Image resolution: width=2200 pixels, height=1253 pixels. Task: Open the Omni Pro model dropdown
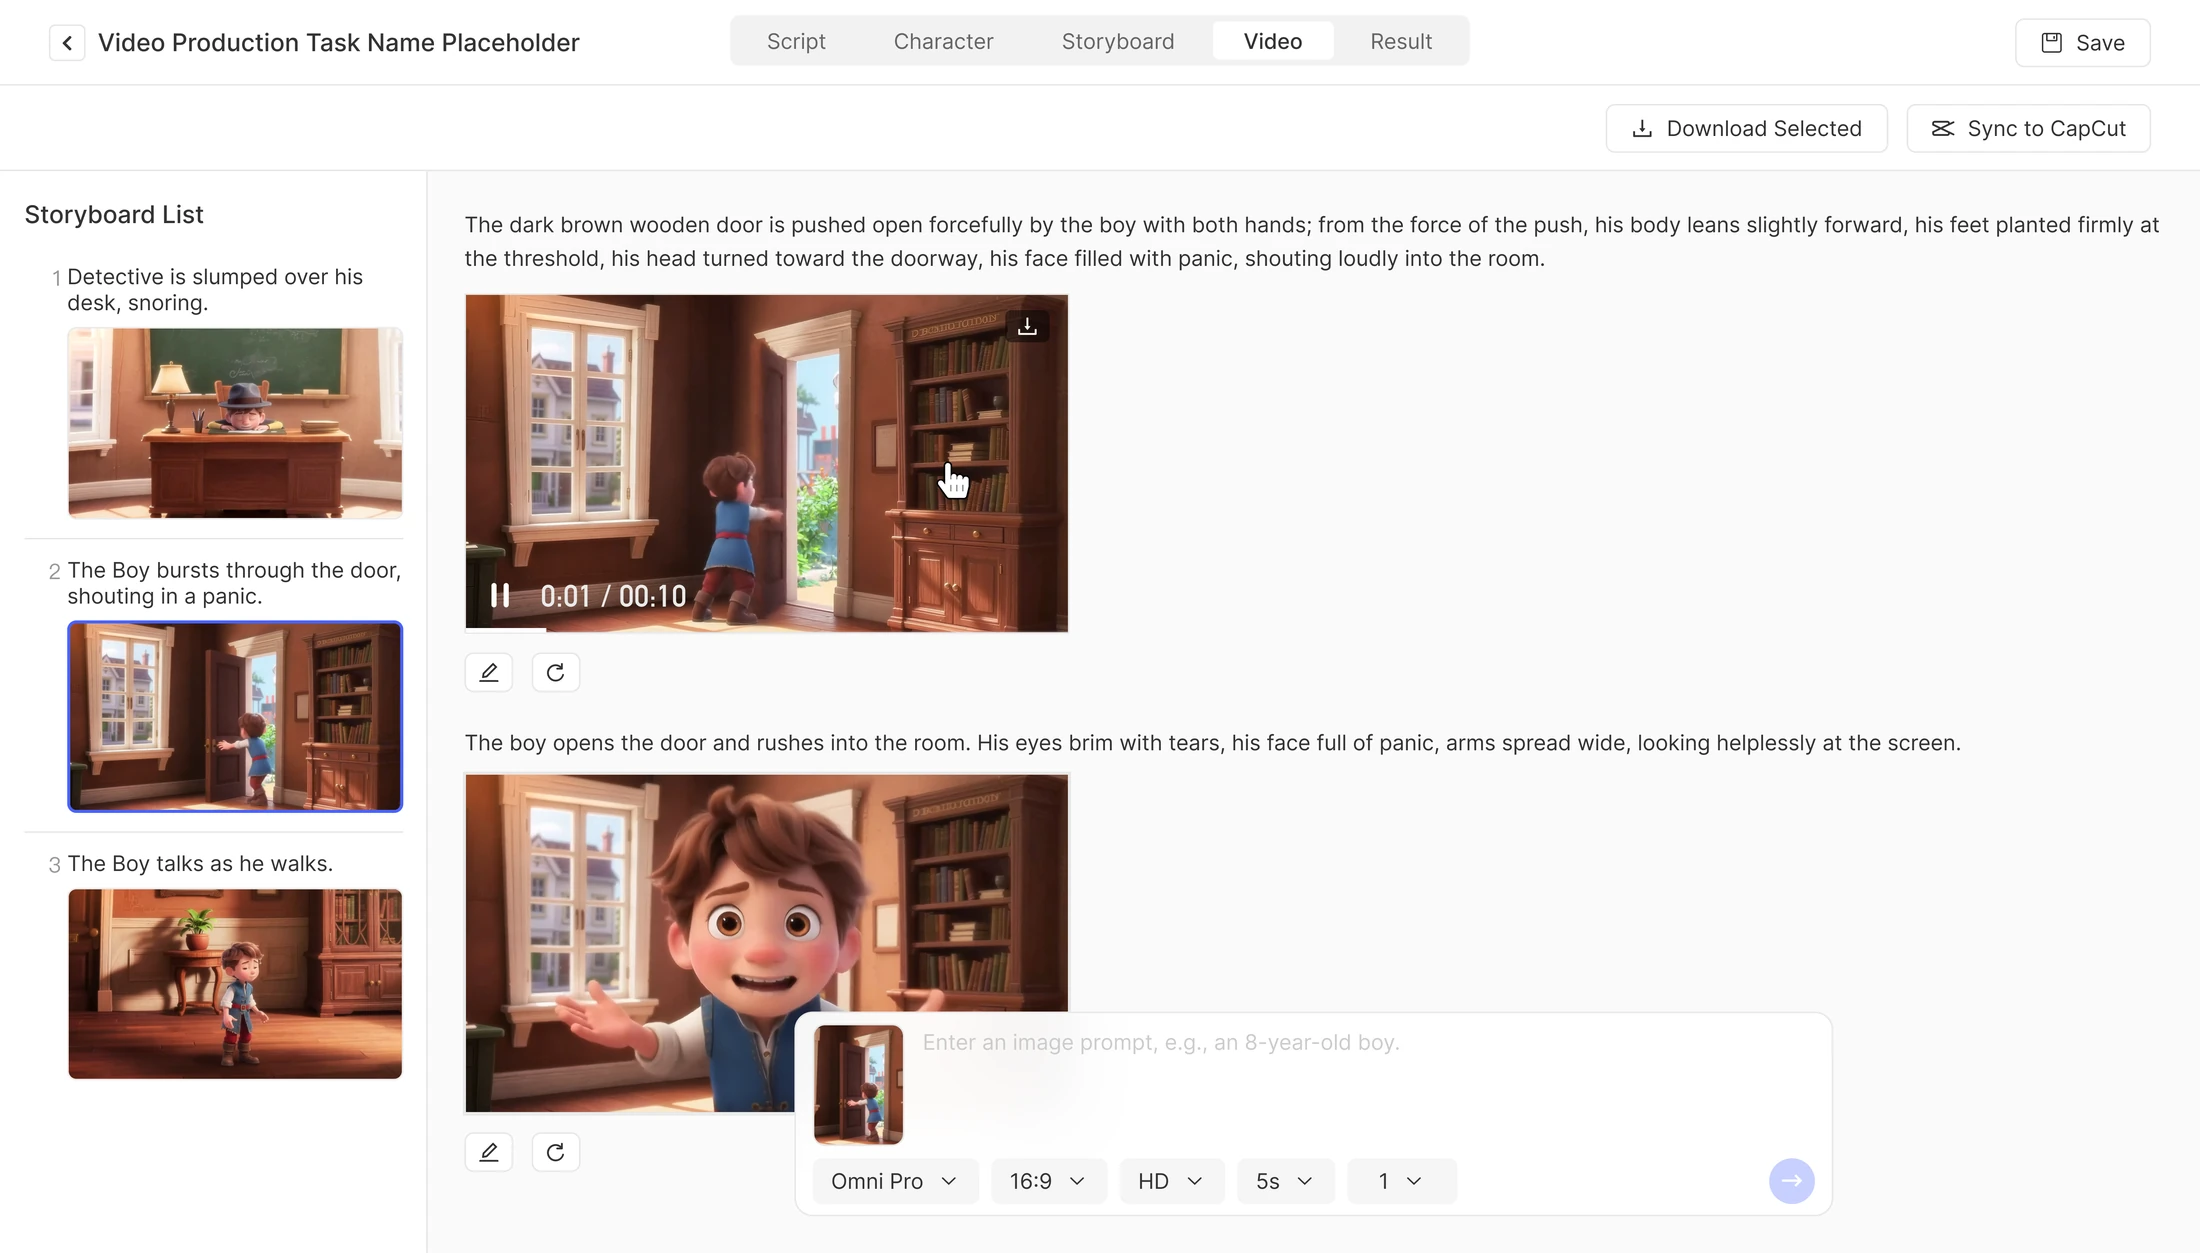pyautogui.click(x=894, y=1181)
